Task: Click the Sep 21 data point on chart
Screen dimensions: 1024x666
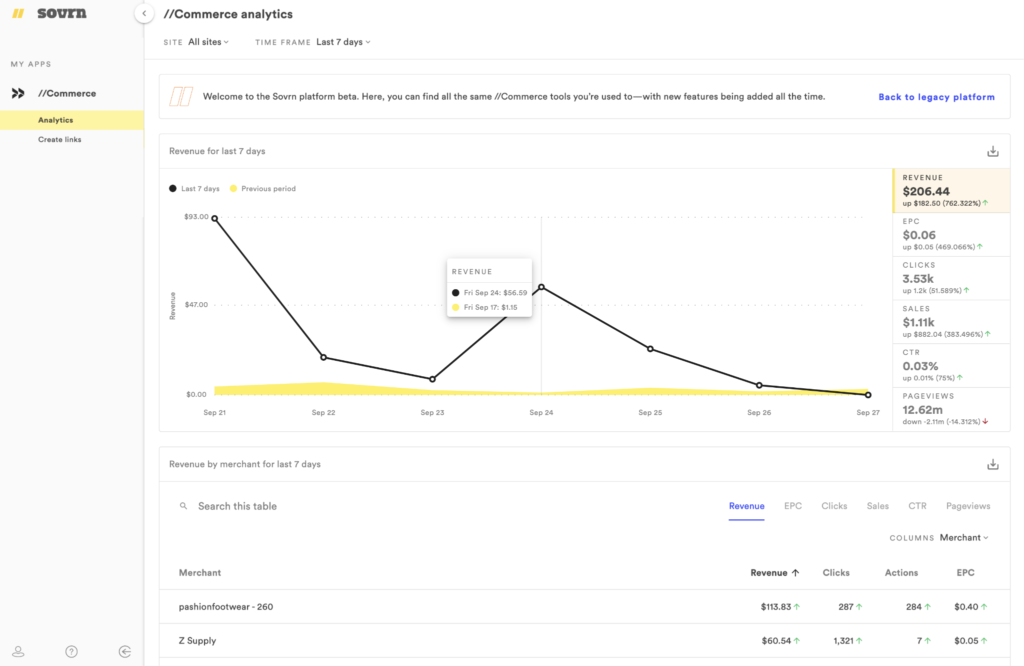Action: (214, 219)
